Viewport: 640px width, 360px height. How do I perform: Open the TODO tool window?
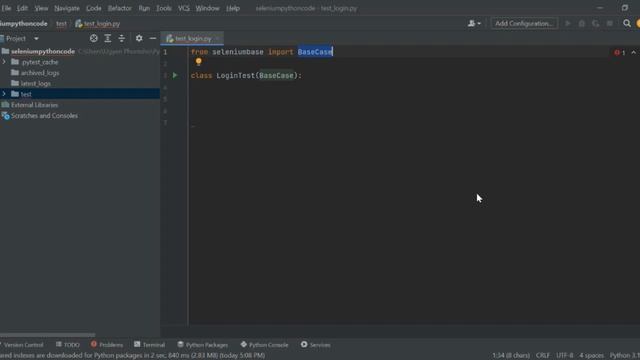(x=68, y=345)
